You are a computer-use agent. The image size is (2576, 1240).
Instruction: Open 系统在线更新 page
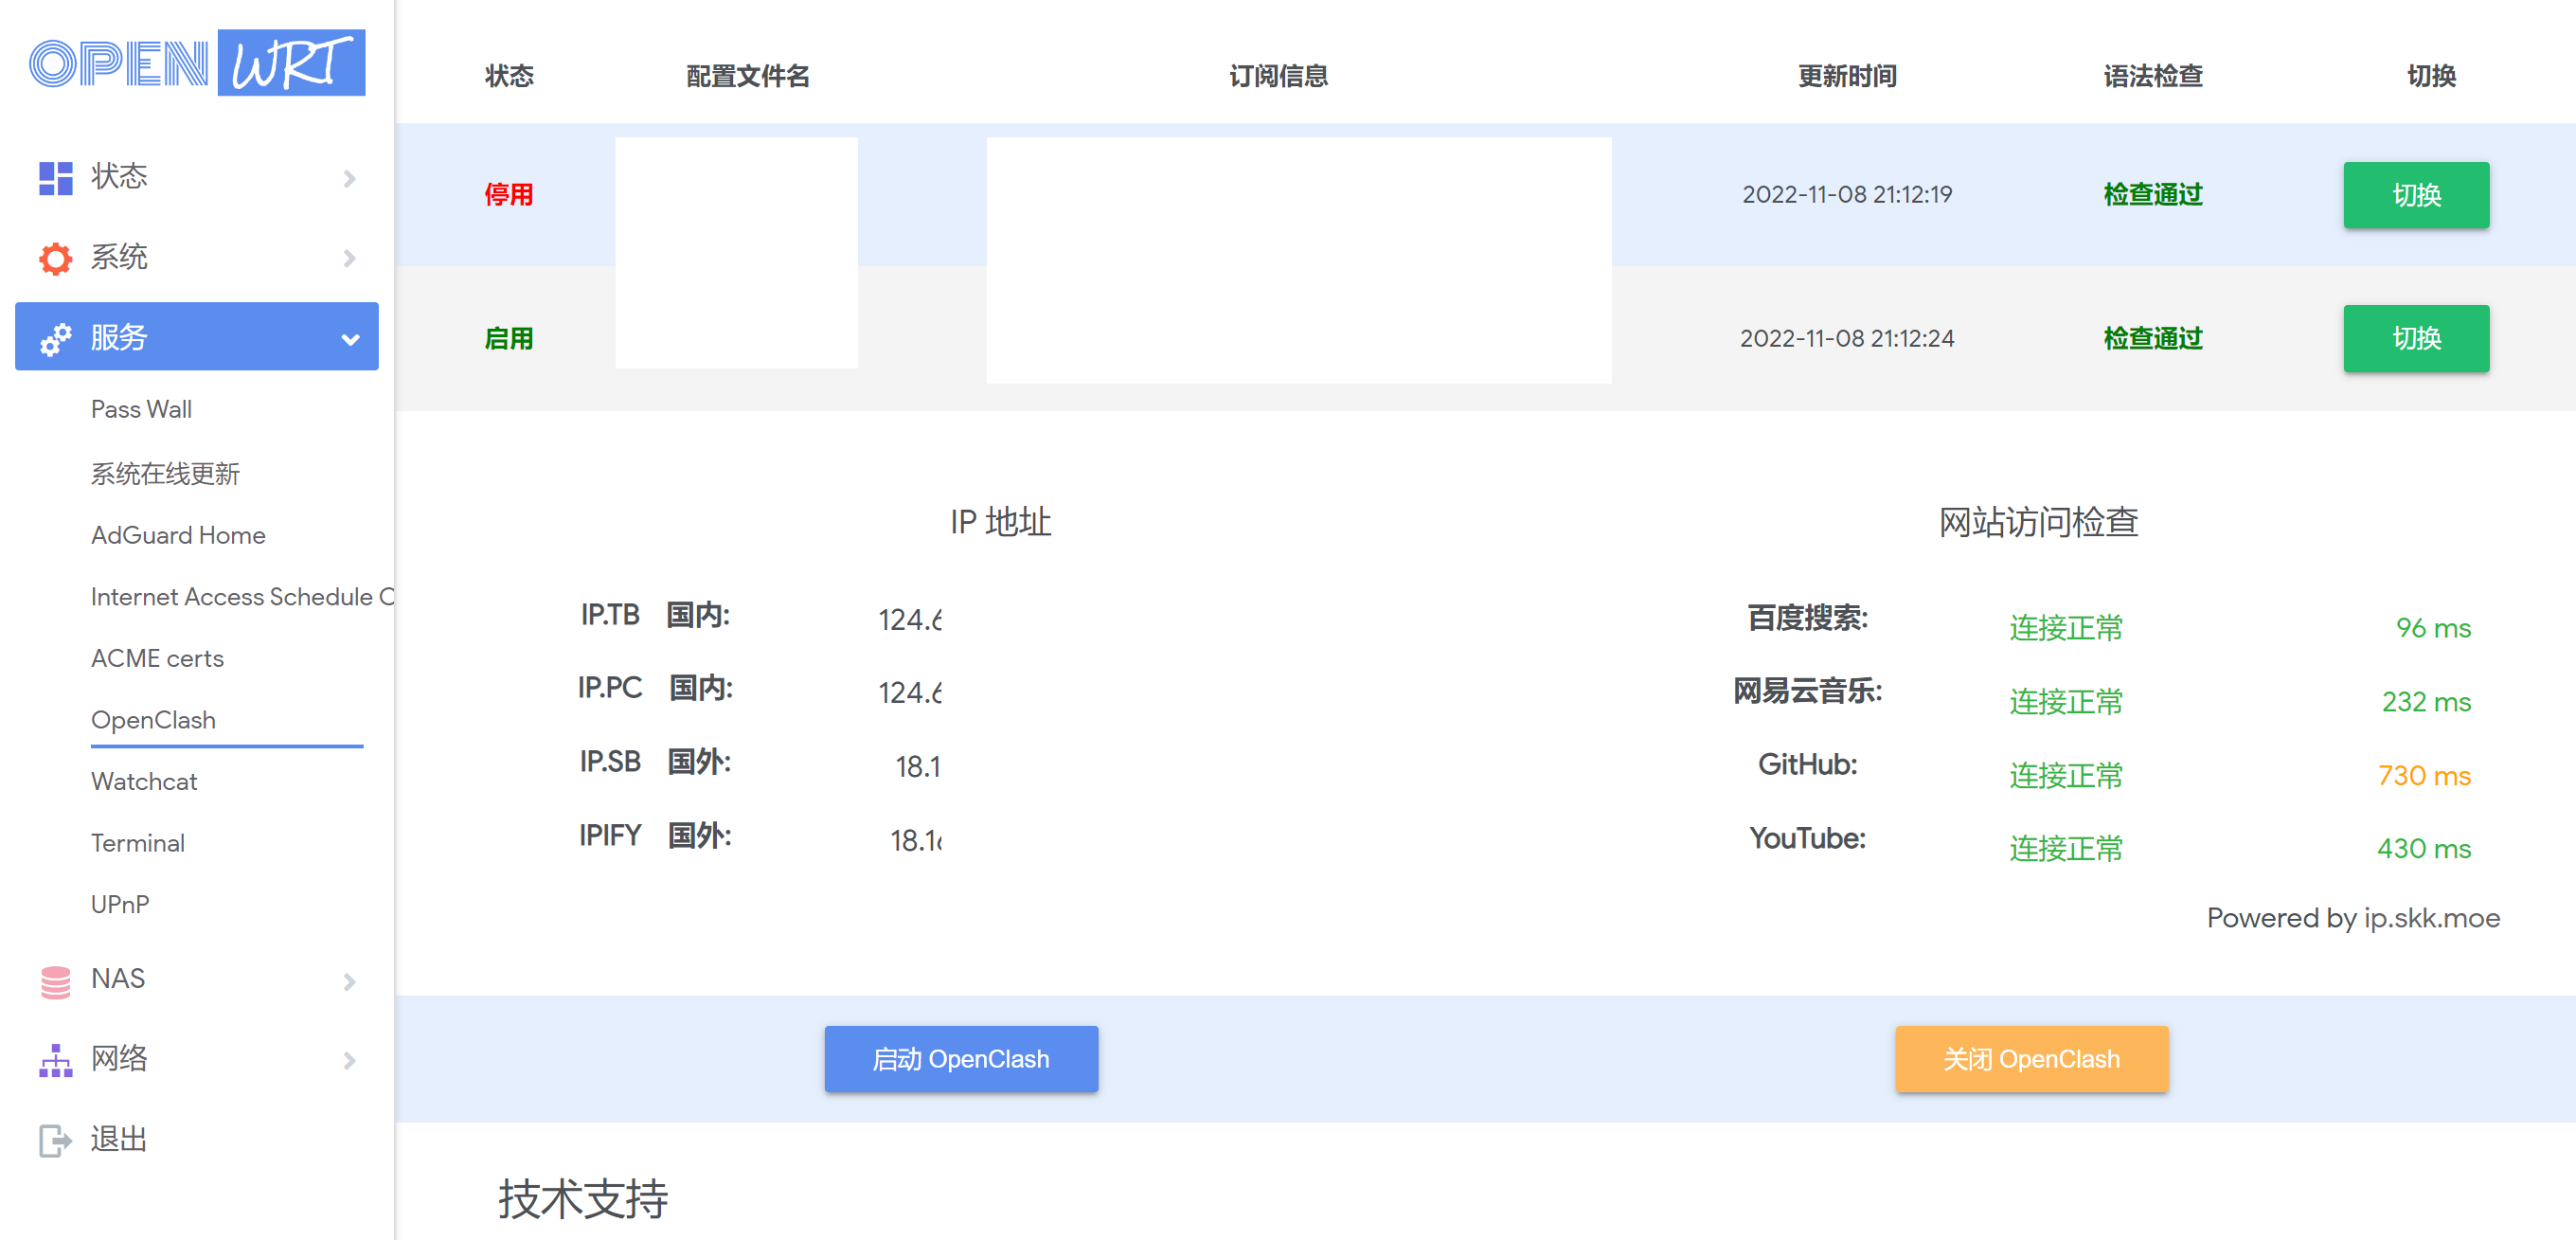coord(165,473)
